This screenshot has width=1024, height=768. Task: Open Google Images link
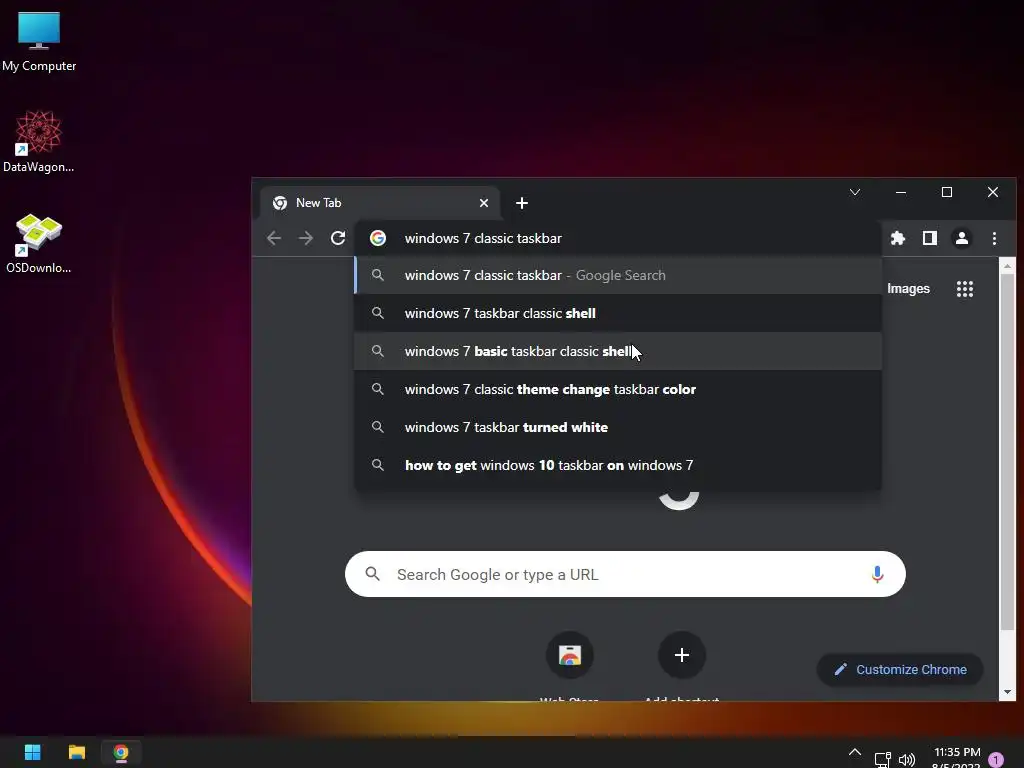[x=908, y=289]
